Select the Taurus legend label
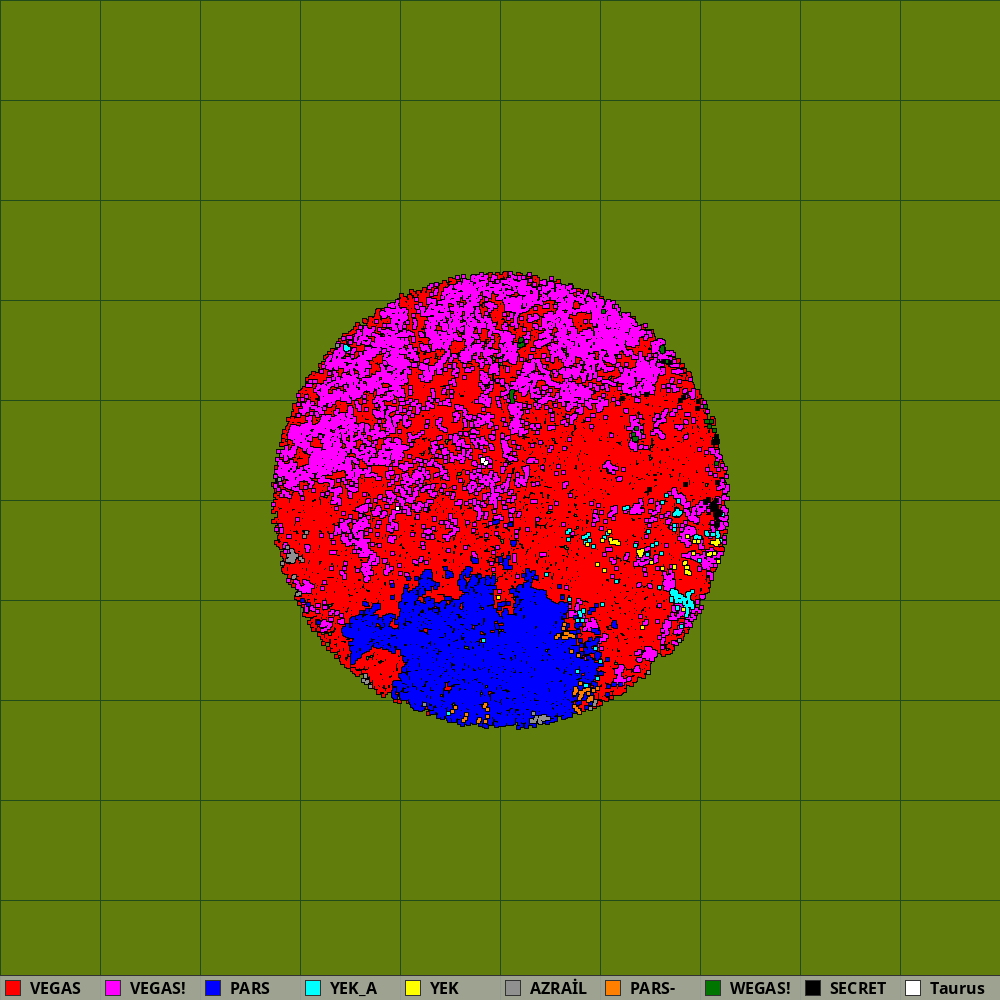 (957, 989)
